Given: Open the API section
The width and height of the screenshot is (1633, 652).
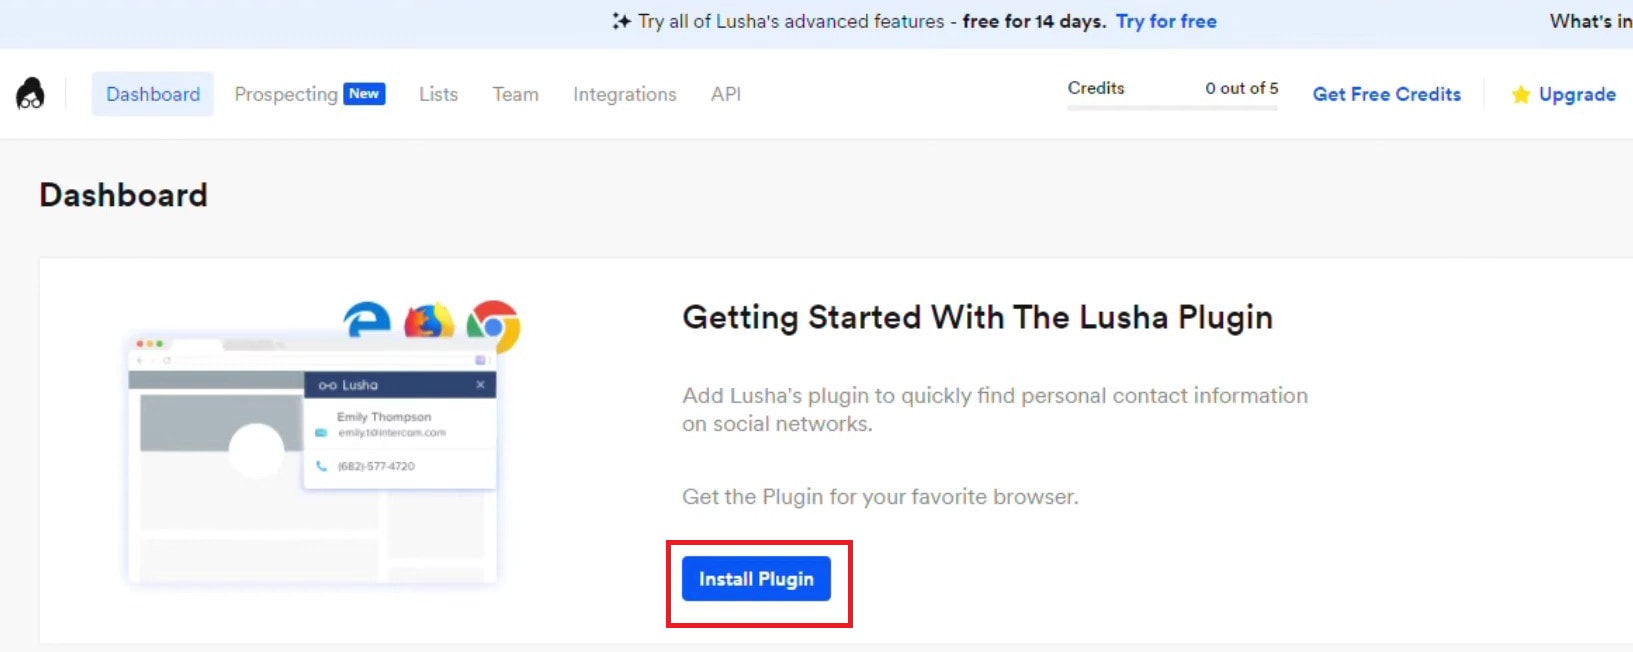Looking at the screenshot, I should pos(726,94).
